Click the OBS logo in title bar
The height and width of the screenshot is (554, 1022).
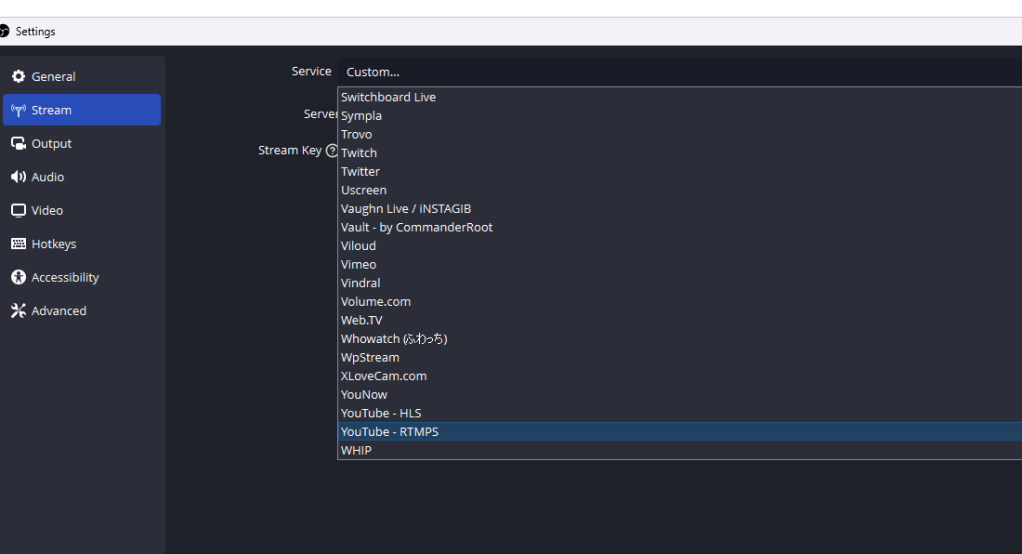(x=4, y=31)
